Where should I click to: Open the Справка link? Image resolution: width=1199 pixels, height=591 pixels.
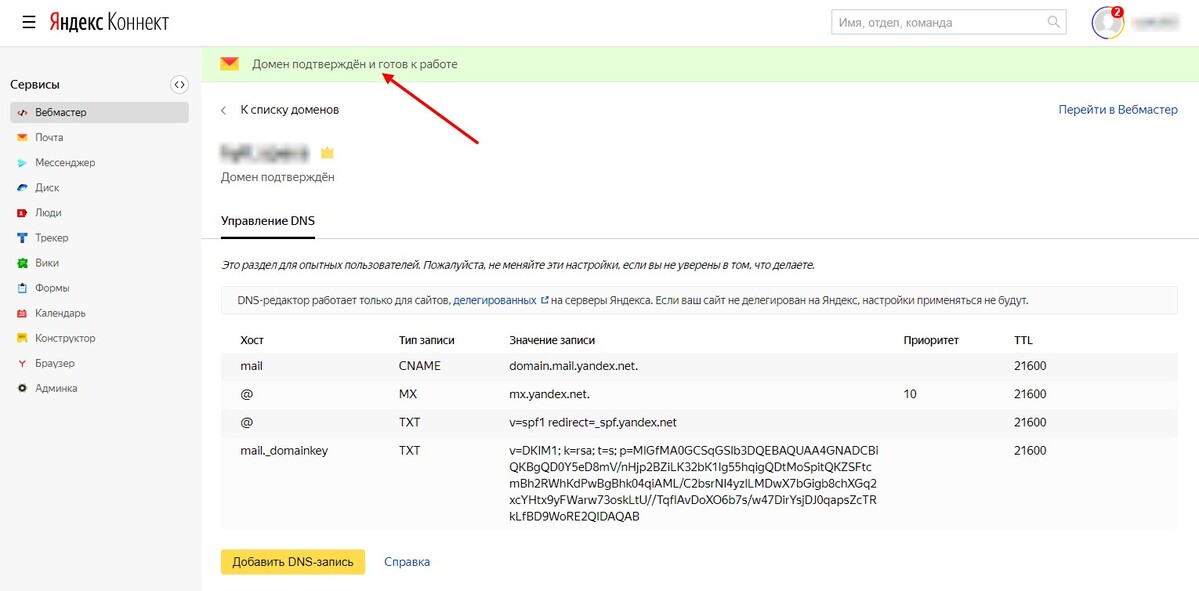tap(407, 562)
